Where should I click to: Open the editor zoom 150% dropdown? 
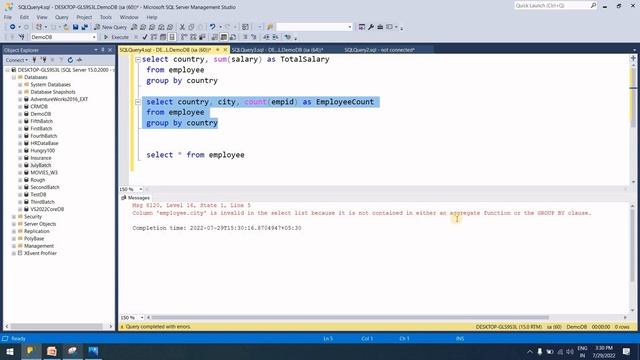coord(141,189)
